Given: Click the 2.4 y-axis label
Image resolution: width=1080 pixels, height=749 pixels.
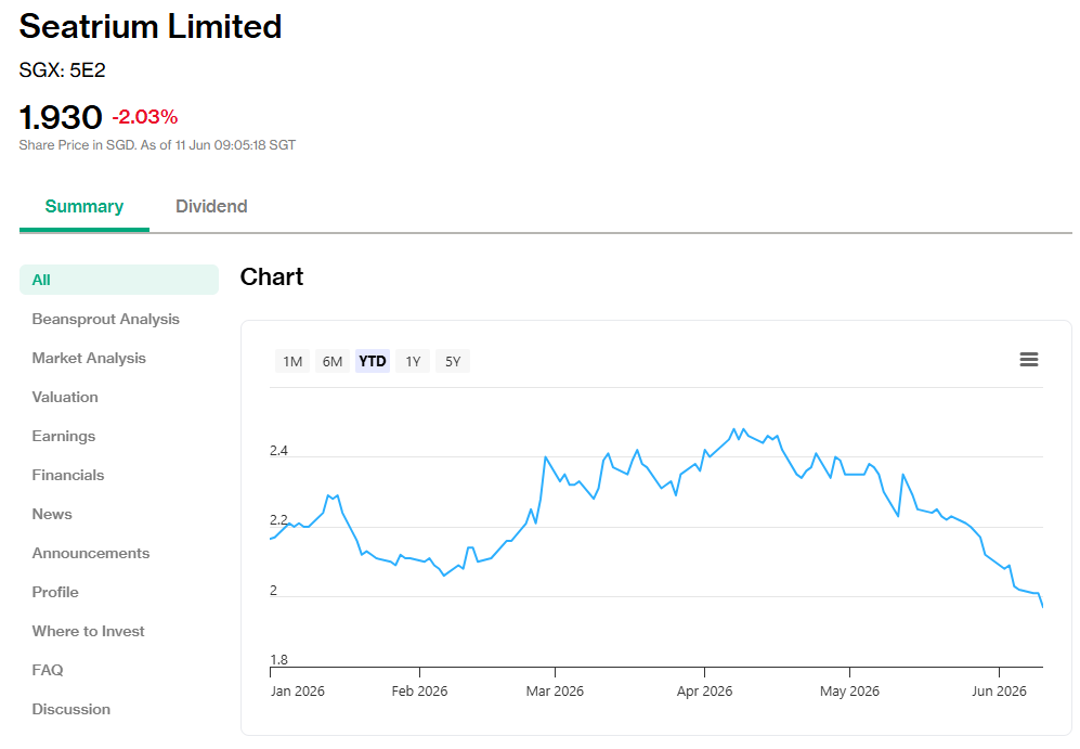Looking at the screenshot, I should click(x=278, y=451).
